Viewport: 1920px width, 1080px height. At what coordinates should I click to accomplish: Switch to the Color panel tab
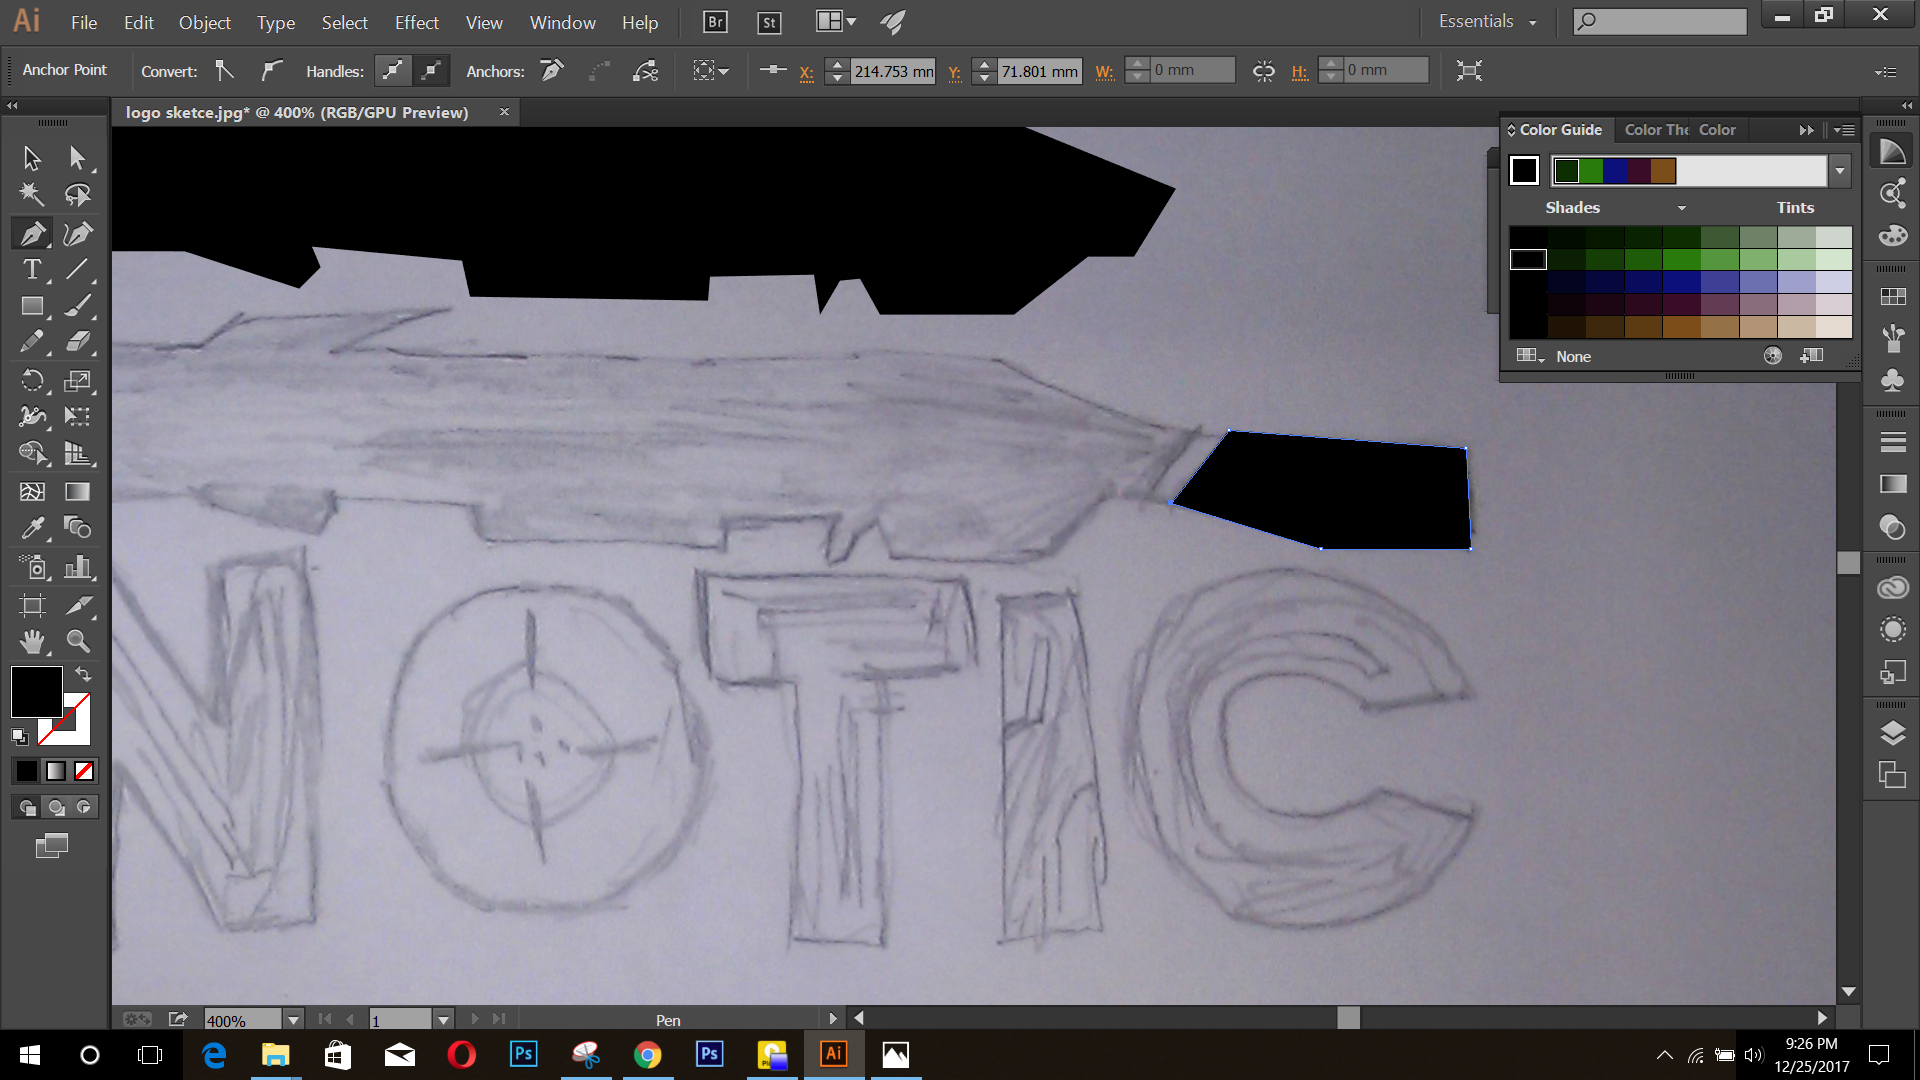(1717, 130)
